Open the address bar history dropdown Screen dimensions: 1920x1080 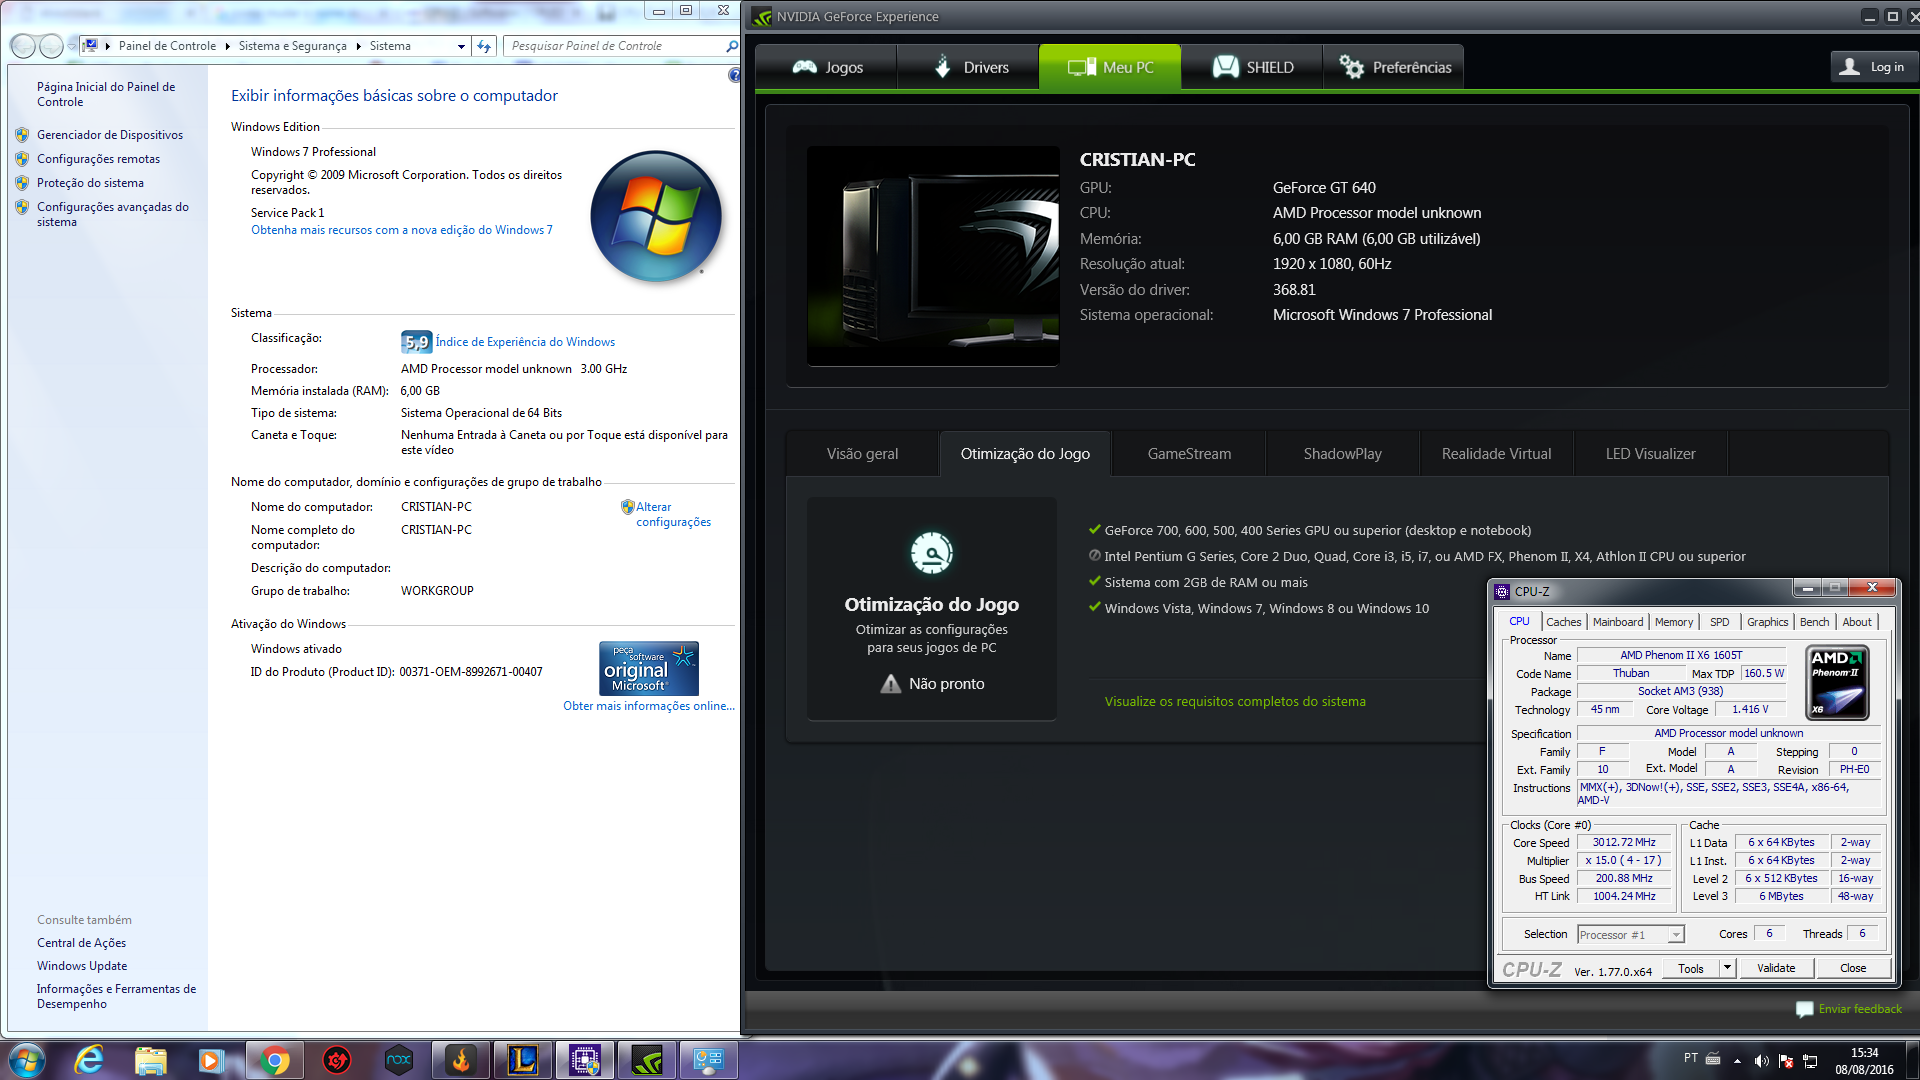[461, 46]
